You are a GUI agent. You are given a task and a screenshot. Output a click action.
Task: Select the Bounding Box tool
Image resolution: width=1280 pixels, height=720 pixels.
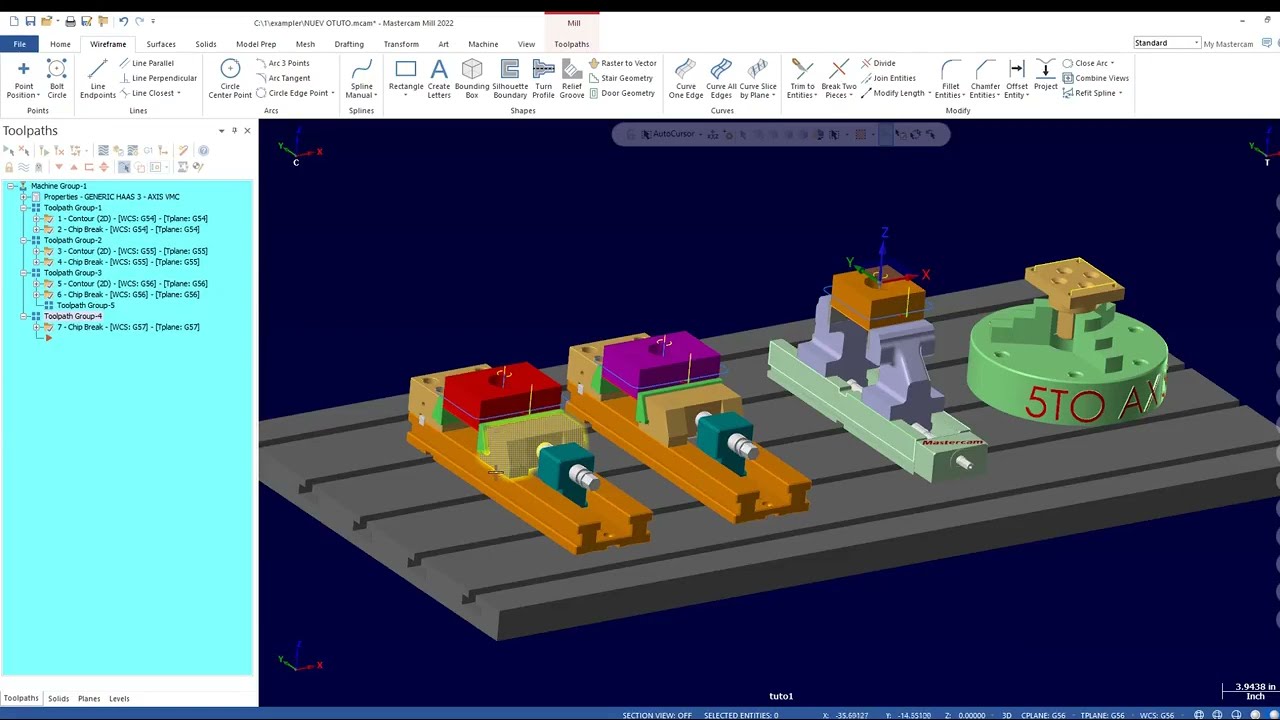[472, 78]
